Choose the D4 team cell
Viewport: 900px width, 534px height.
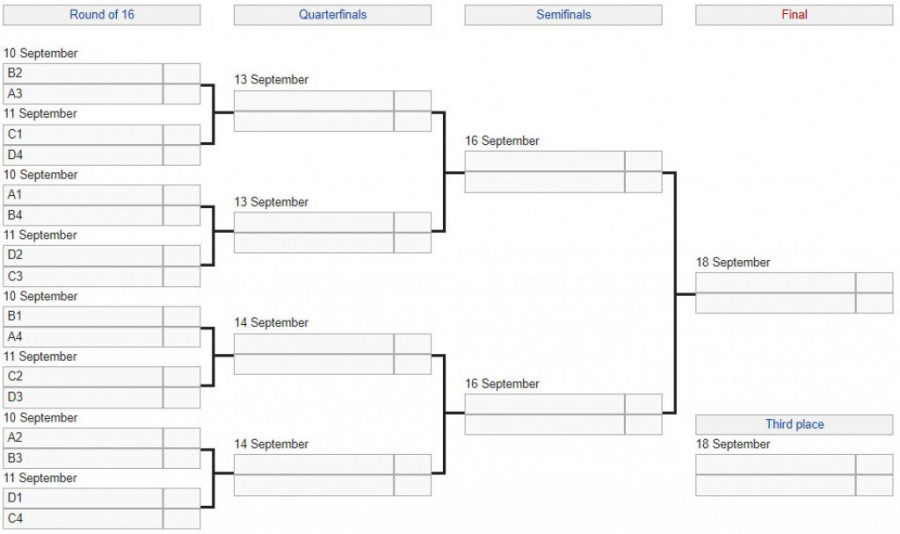tap(83, 155)
